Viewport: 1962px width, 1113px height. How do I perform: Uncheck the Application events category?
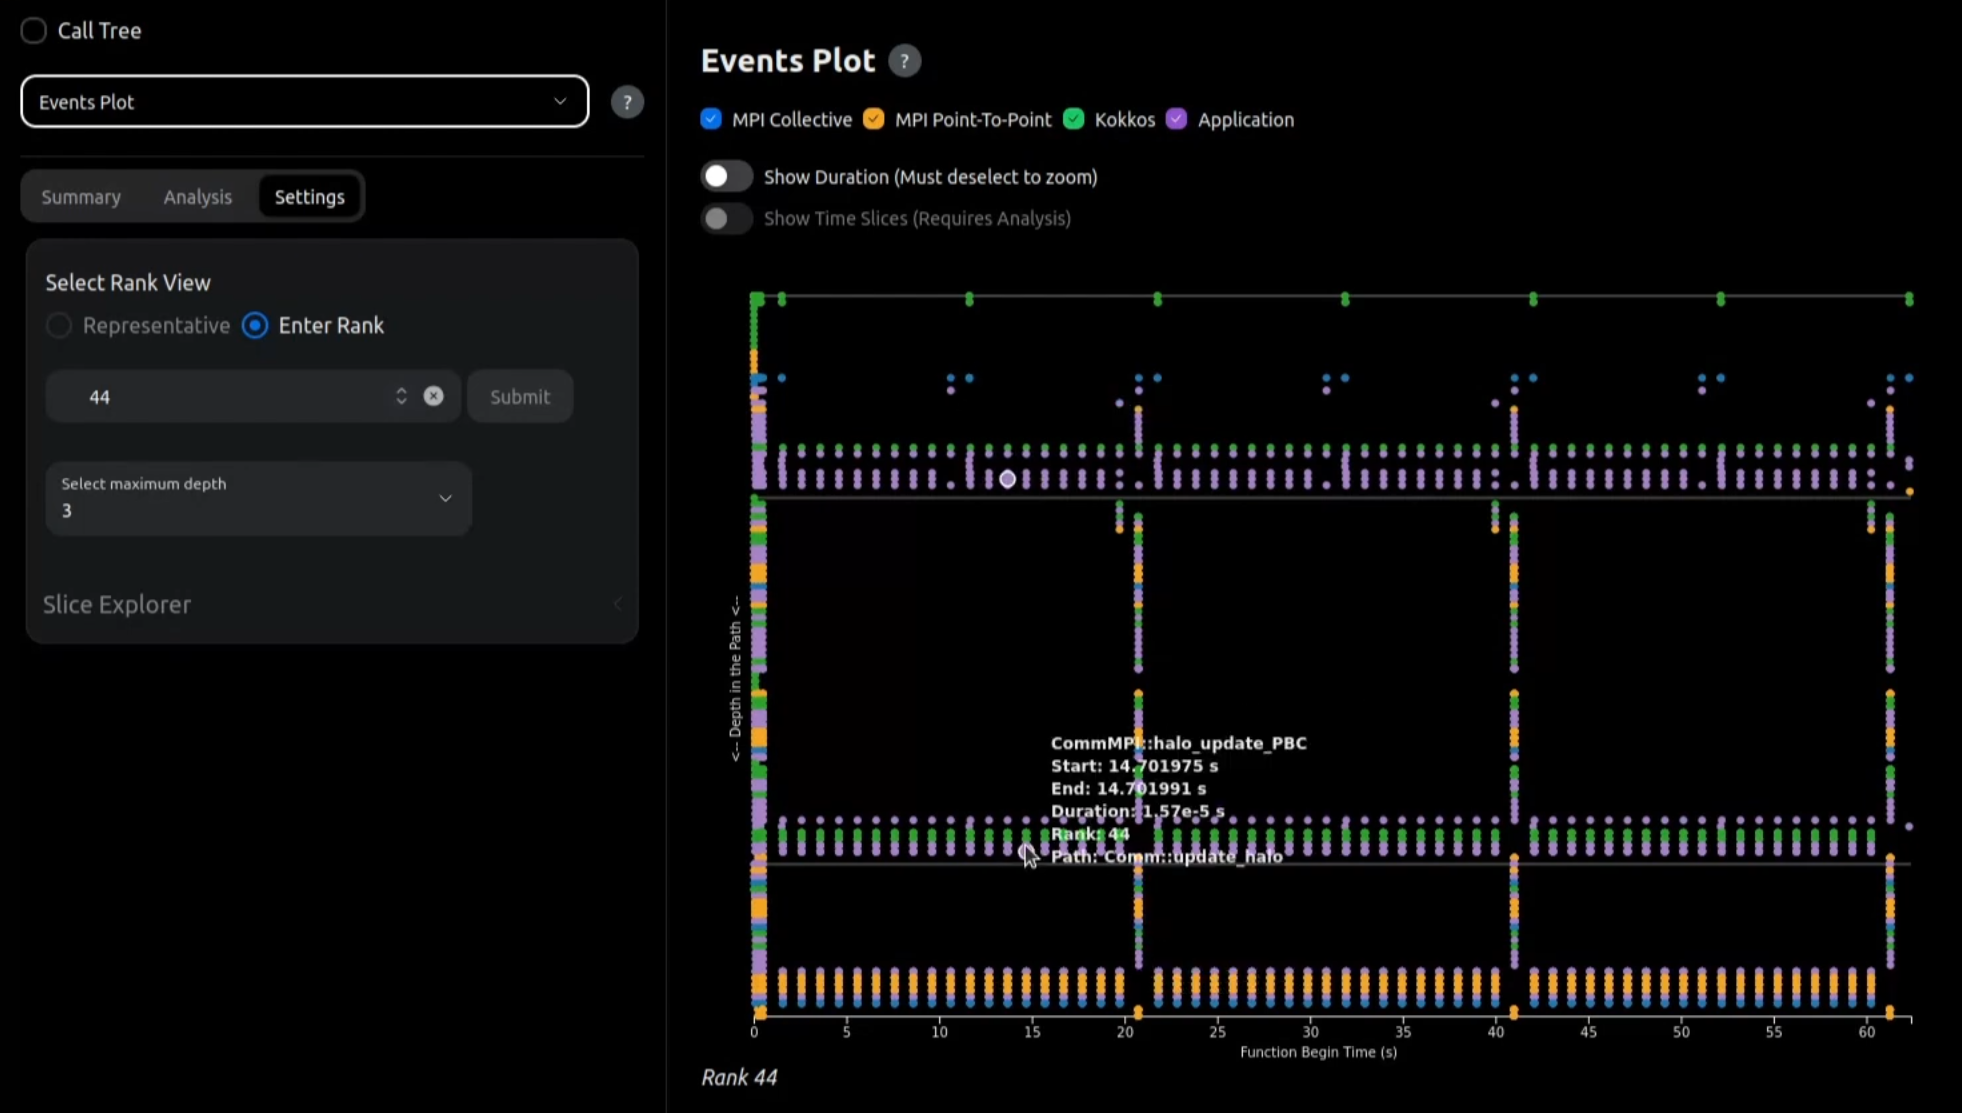1177,119
